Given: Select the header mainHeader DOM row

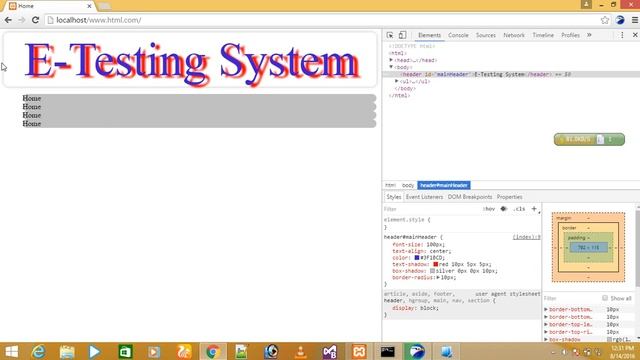Looking at the screenshot, I should pos(511,74).
